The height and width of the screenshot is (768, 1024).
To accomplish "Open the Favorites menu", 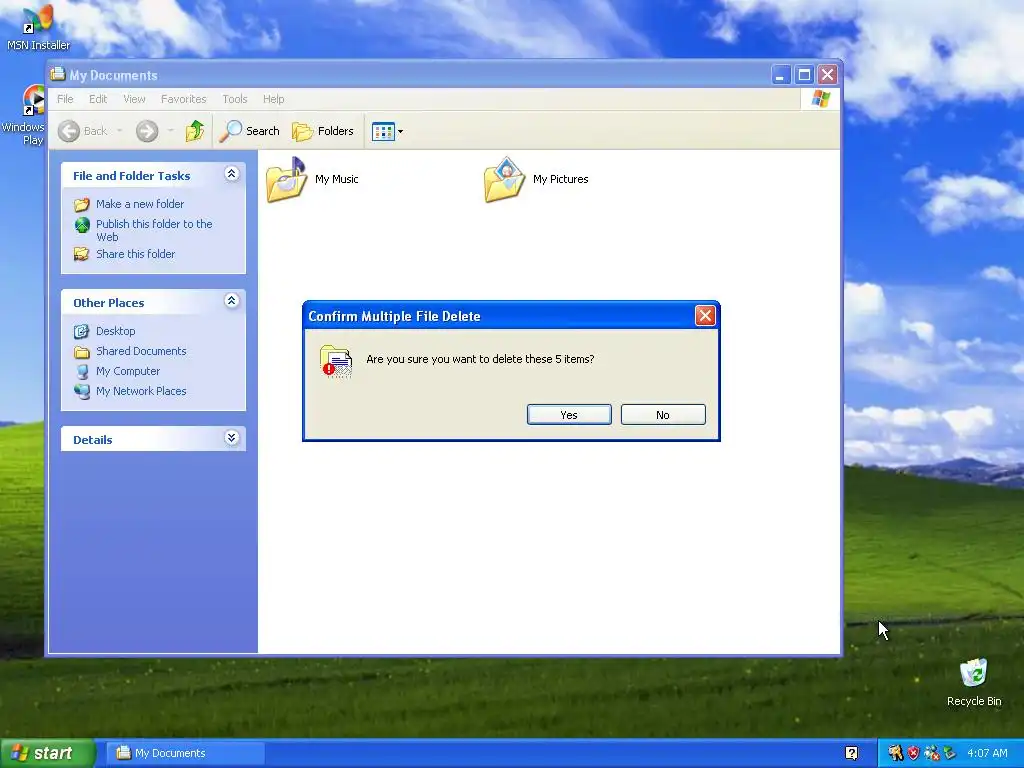I will (x=184, y=99).
